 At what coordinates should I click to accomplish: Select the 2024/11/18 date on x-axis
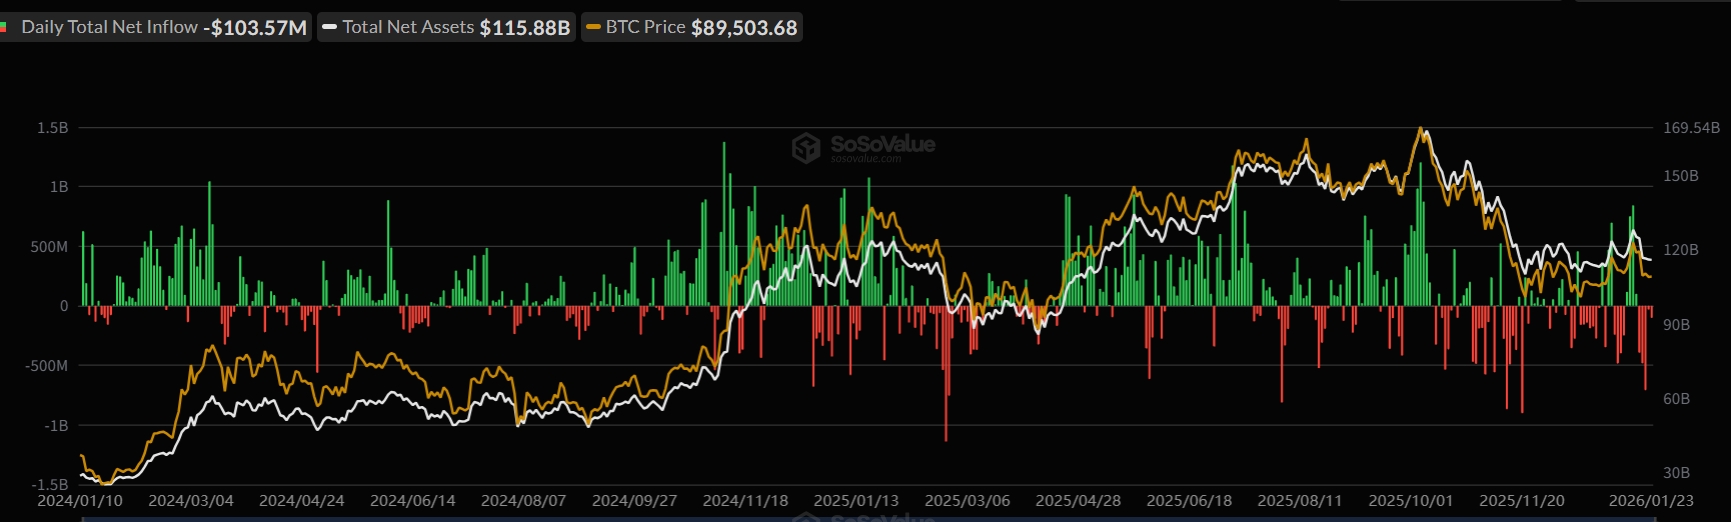pyautogui.click(x=745, y=500)
